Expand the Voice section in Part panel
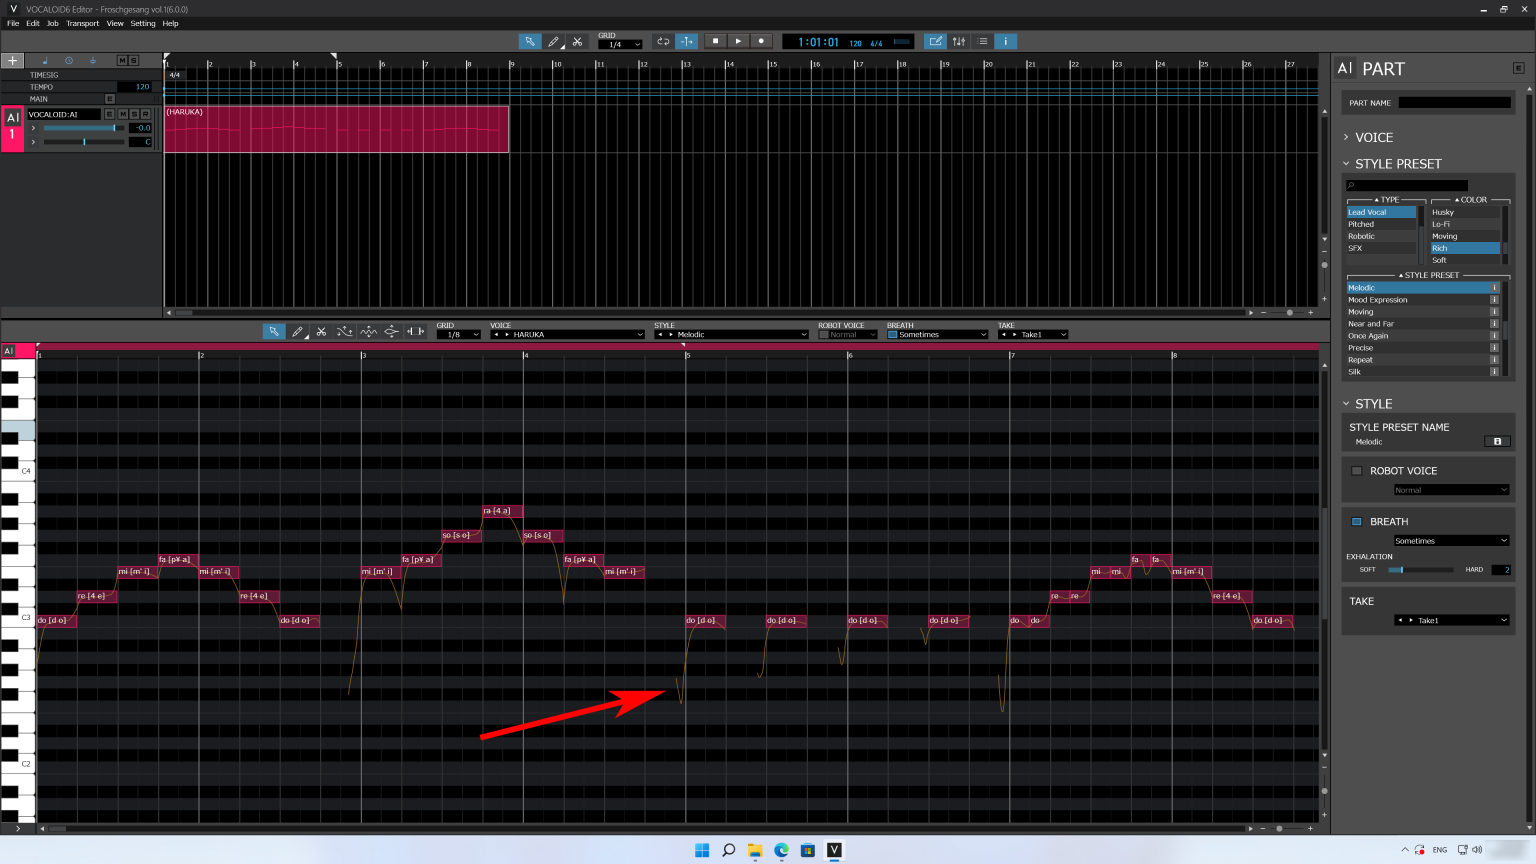 [1373, 138]
